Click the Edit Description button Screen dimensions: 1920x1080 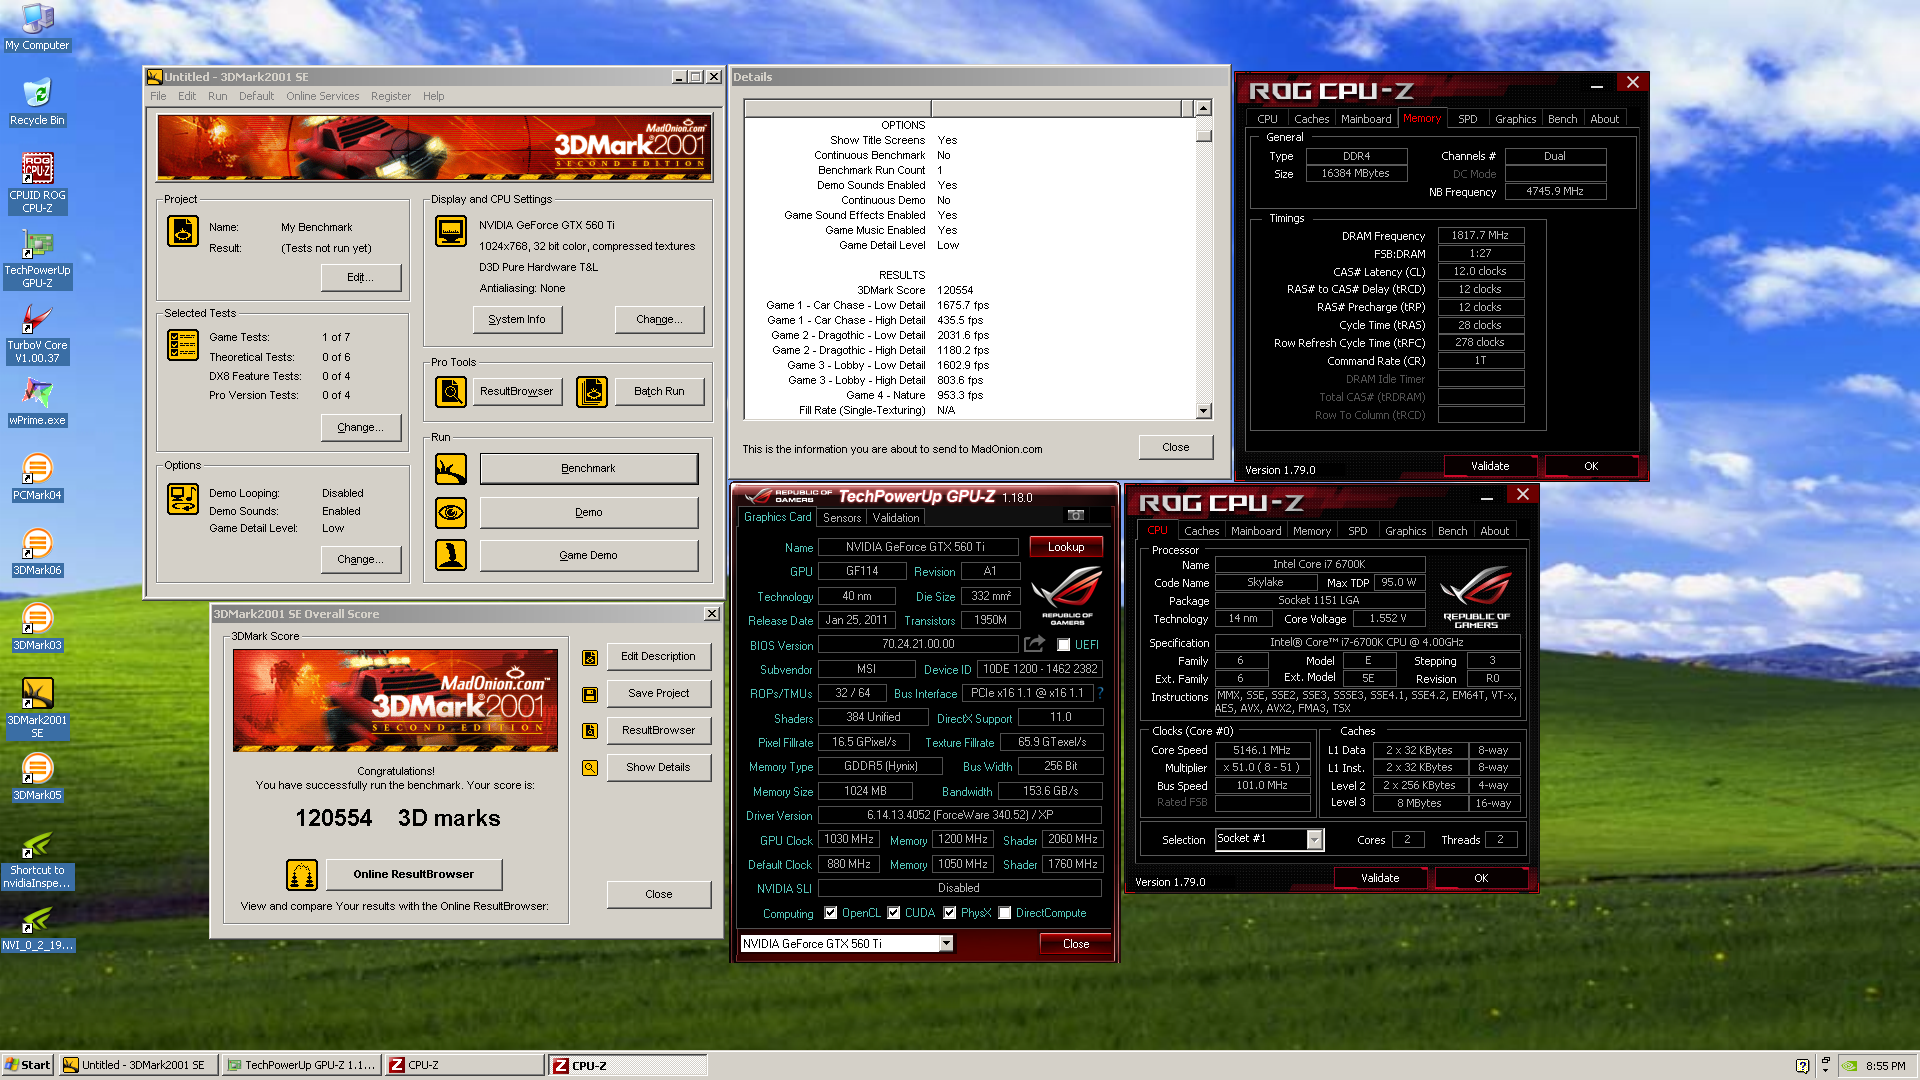[658, 656]
